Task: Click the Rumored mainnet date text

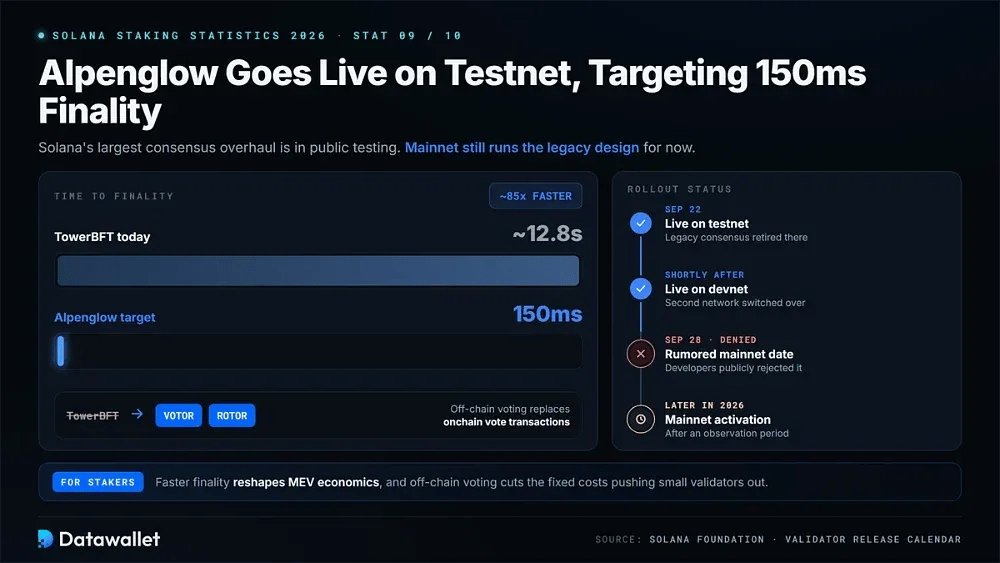Action: coord(729,355)
